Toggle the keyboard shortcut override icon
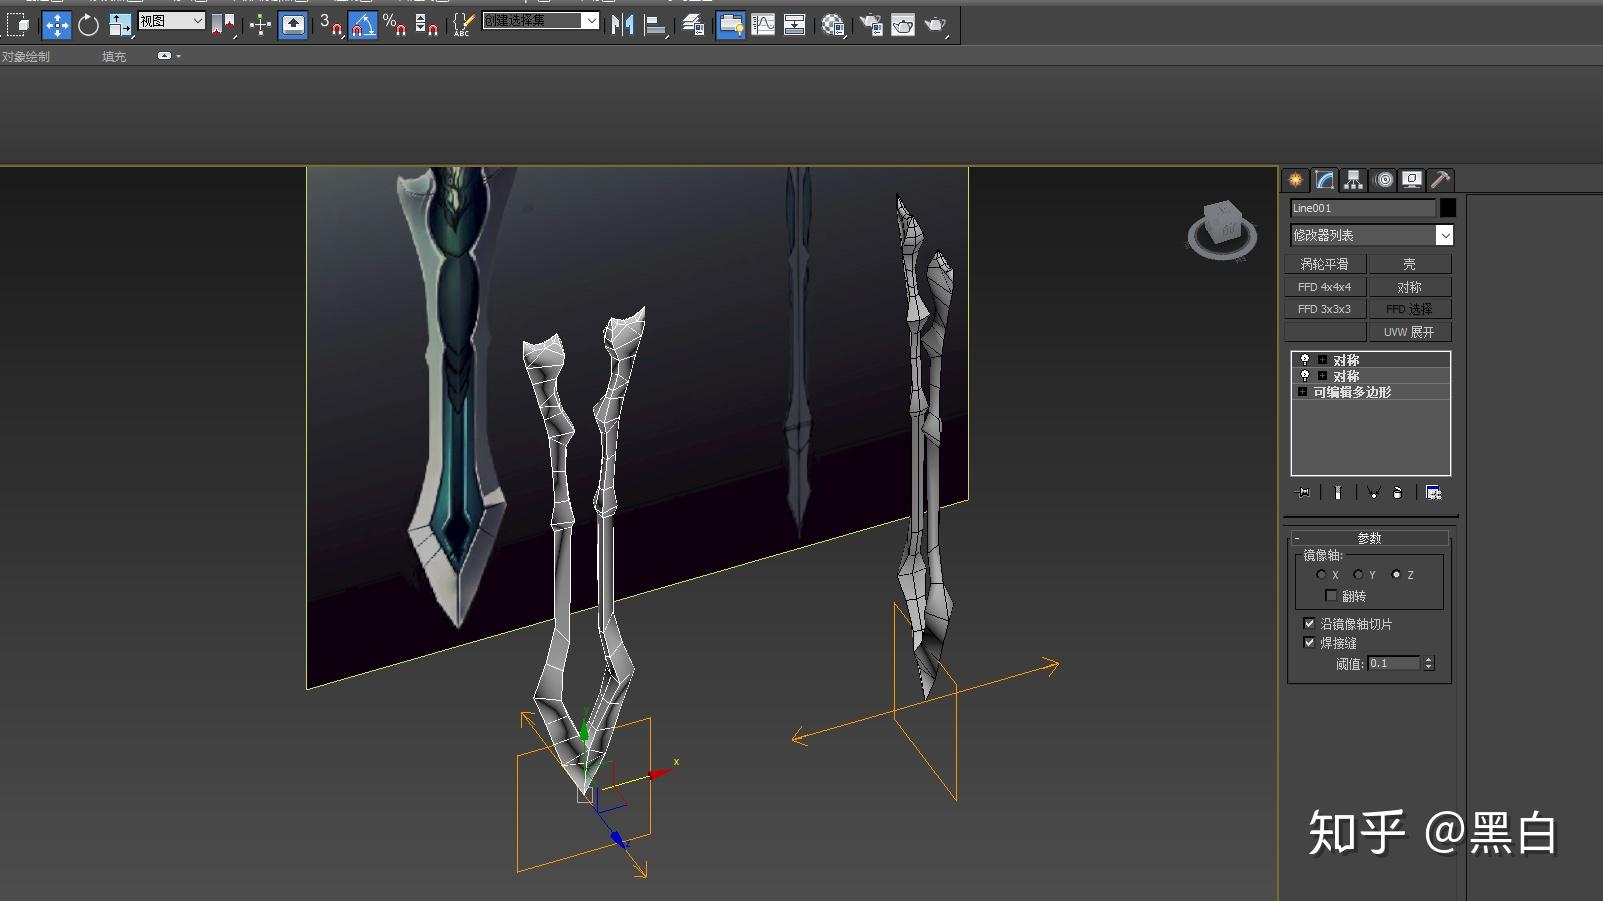 [293, 24]
